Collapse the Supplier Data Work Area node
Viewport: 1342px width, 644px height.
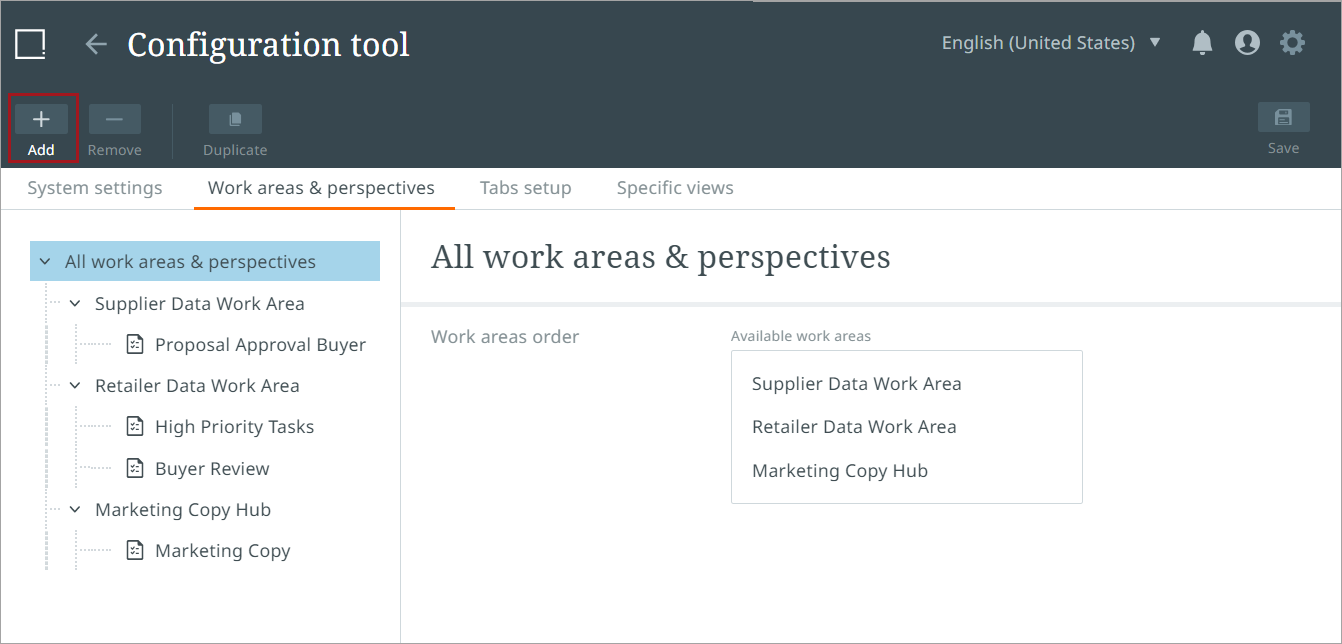(75, 304)
